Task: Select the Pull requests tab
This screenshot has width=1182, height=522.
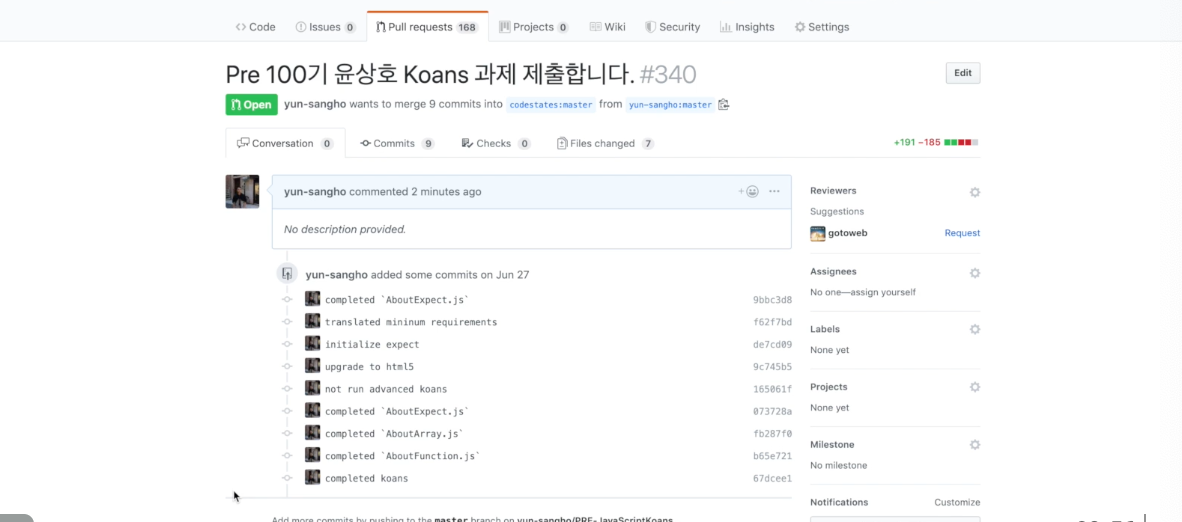Action: (x=427, y=26)
